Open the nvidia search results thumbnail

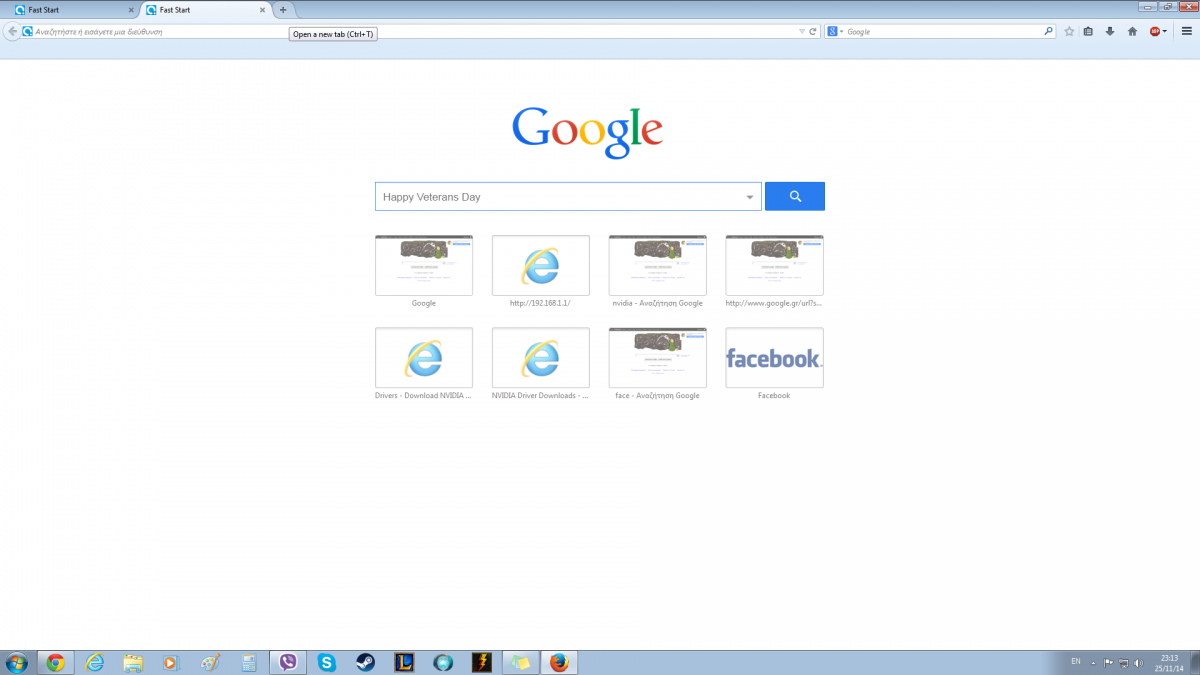658,265
